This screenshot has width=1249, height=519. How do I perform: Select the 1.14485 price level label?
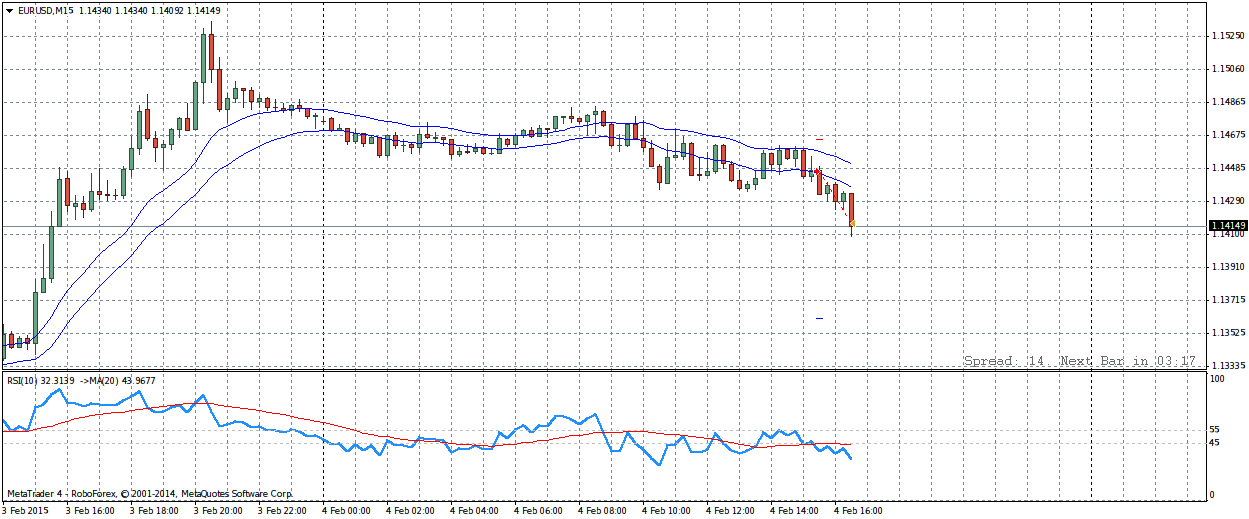pyautogui.click(x=1227, y=168)
